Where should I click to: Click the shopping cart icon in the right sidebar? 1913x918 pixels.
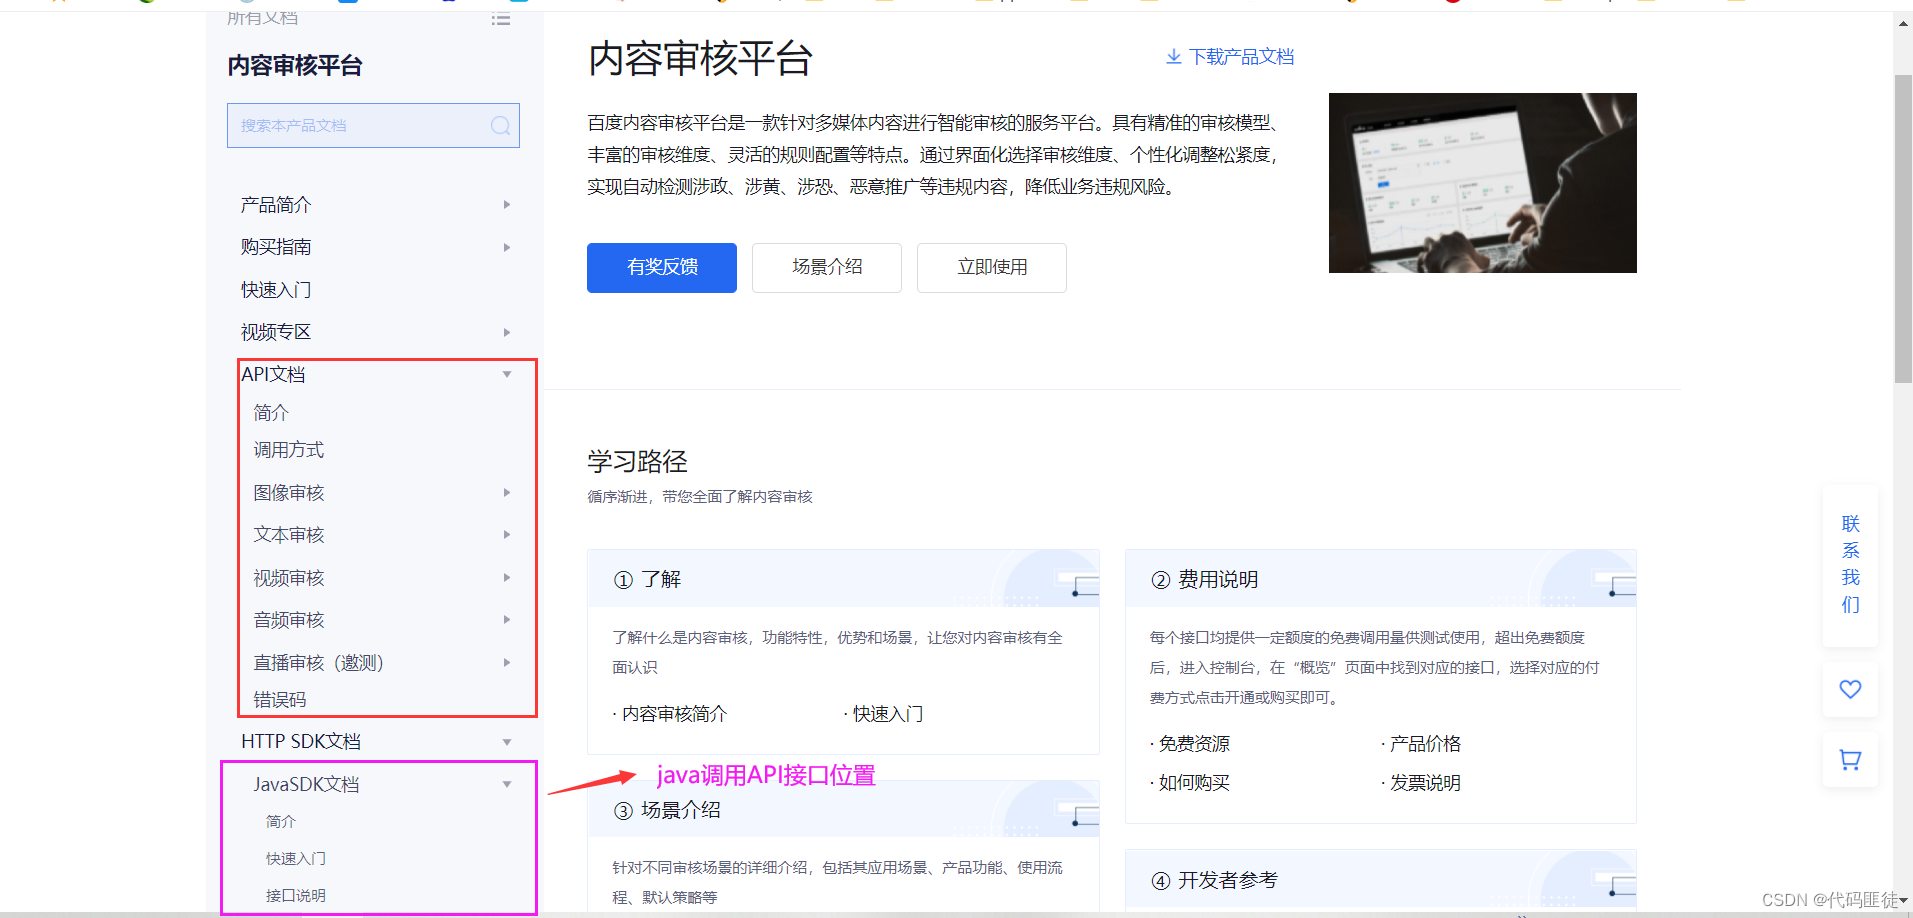1850,760
